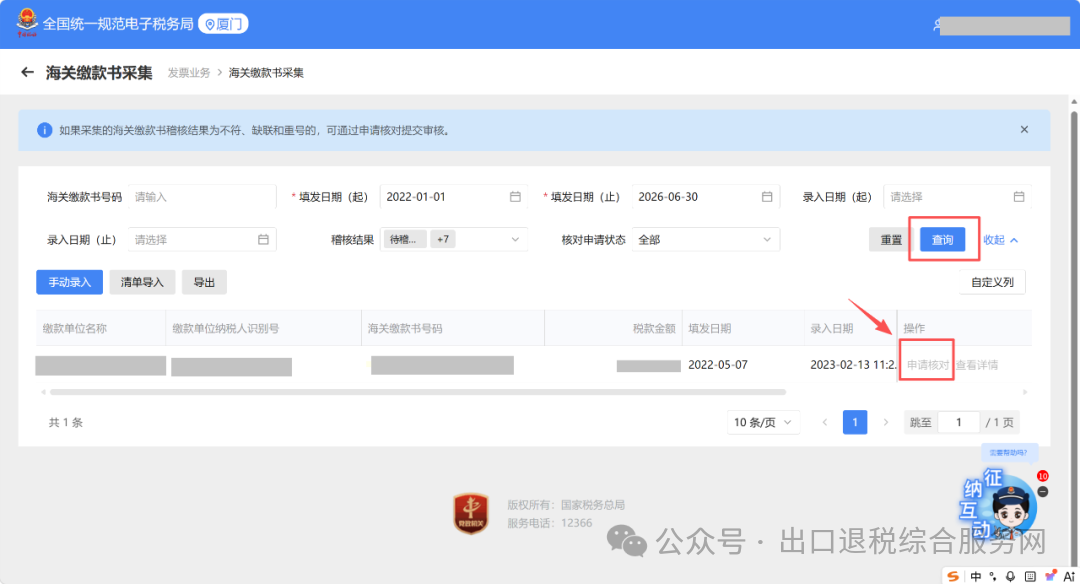Viewport: 1080px width, 584px height.
Task: Toggle the 中 Chinese input mode
Action: click(x=976, y=576)
